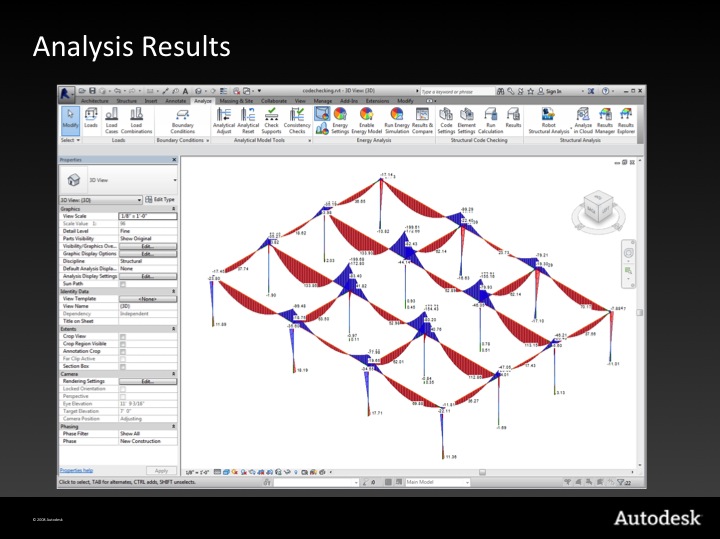Click Analytical Reset tool
Screen dimensions: 720x539
[x=248, y=121]
